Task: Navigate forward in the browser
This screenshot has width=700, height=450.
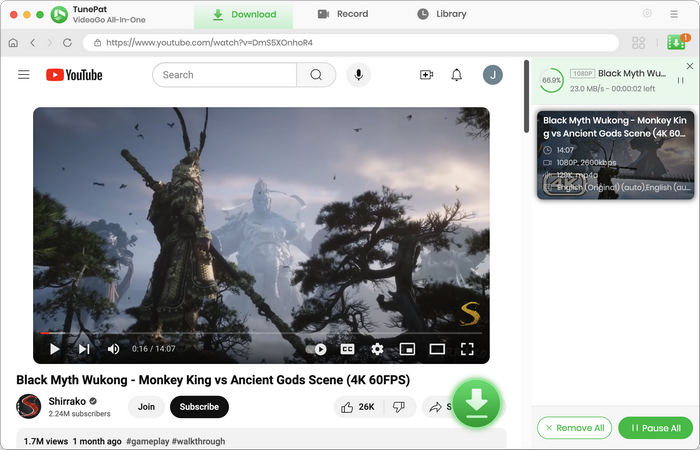Action: pos(50,43)
